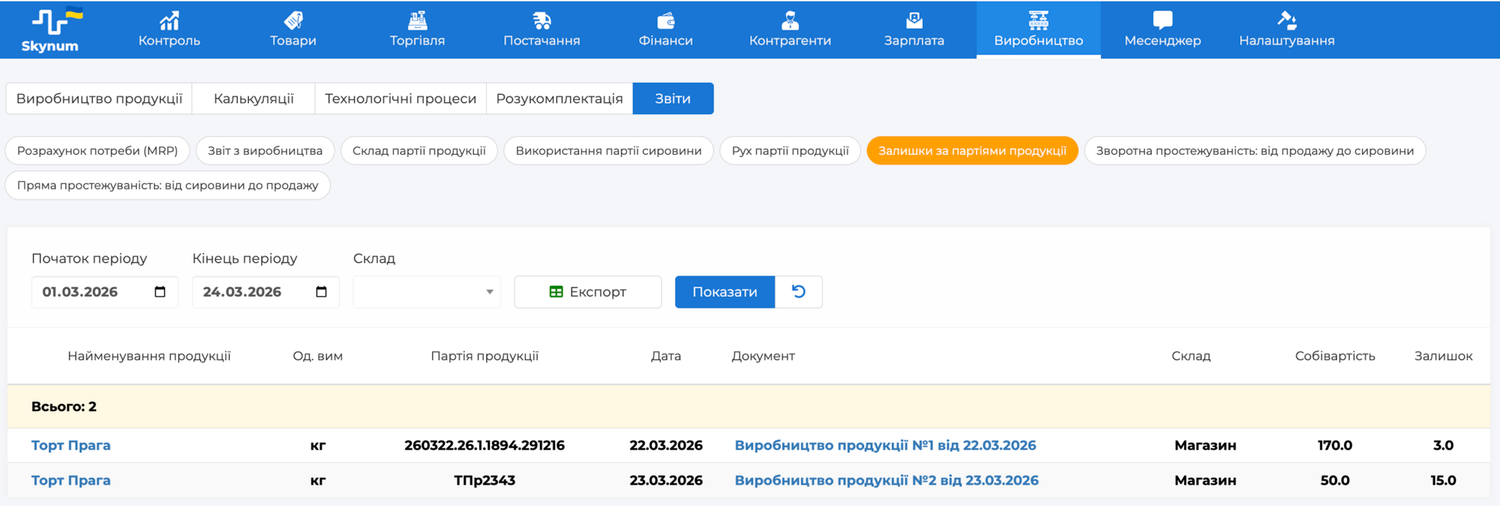Open the Контроль chart icon
Screen dimensions: 1500x506
click(x=169, y=20)
